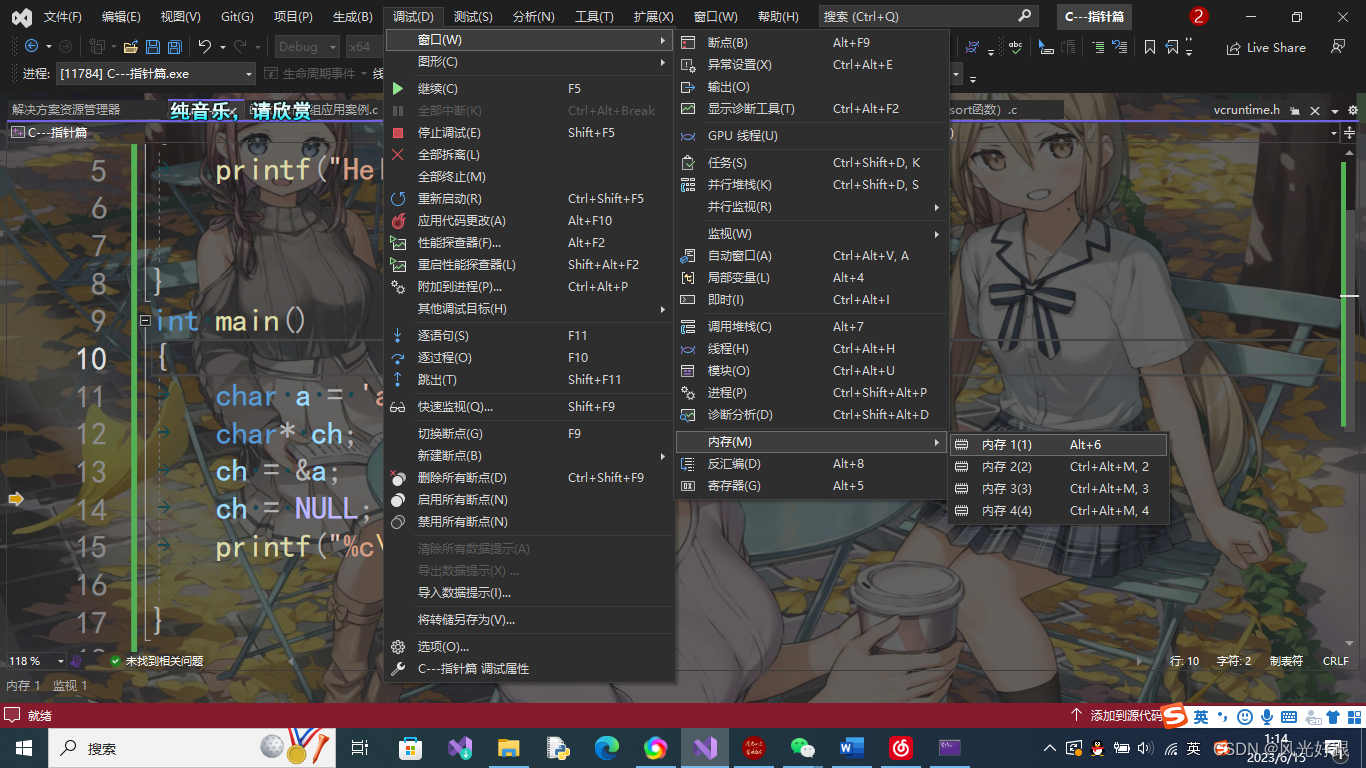Click the 全部拆离 (Detach All) X icon
Screen dimensions: 1366x768
pos(398,155)
